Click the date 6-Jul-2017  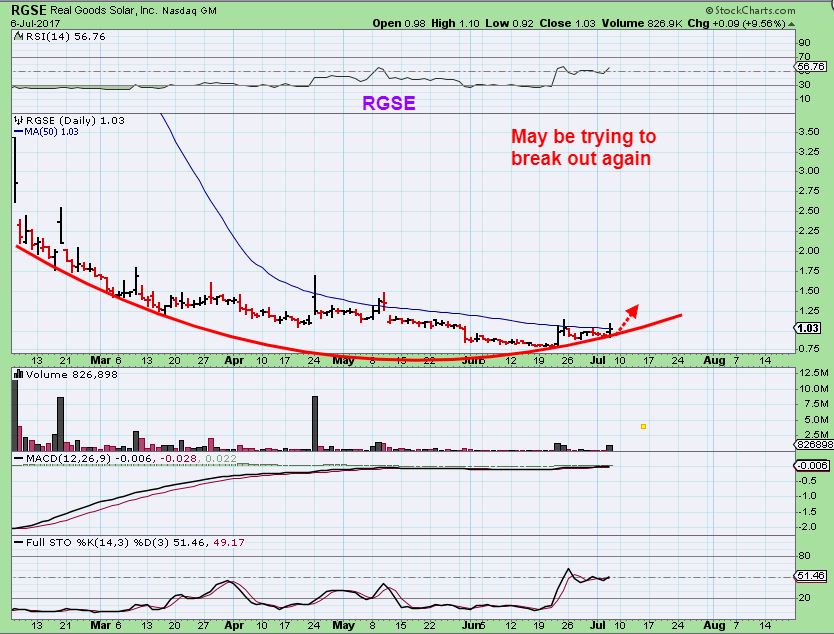click(35, 24)
